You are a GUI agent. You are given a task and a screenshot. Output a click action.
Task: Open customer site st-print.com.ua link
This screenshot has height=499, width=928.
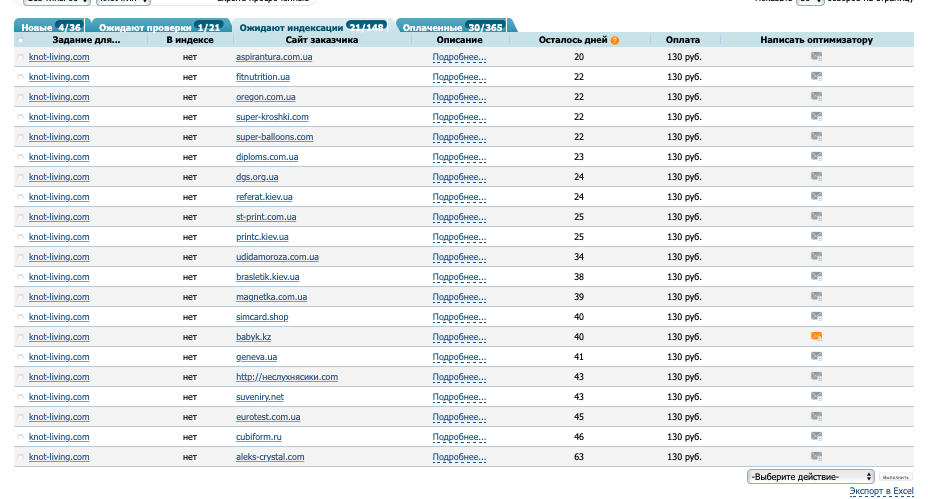pos(266,217)
